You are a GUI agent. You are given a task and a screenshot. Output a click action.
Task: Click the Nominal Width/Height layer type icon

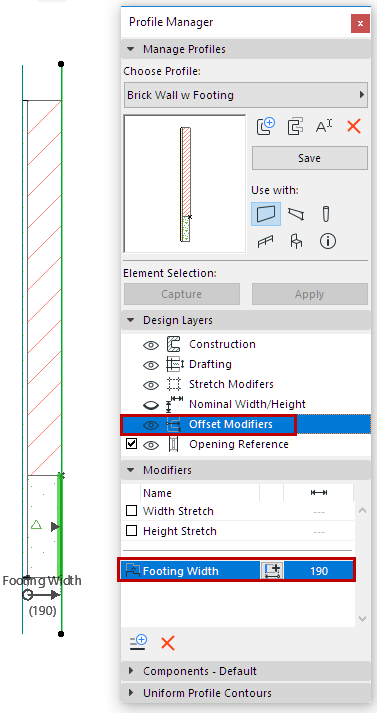(175, 404)
